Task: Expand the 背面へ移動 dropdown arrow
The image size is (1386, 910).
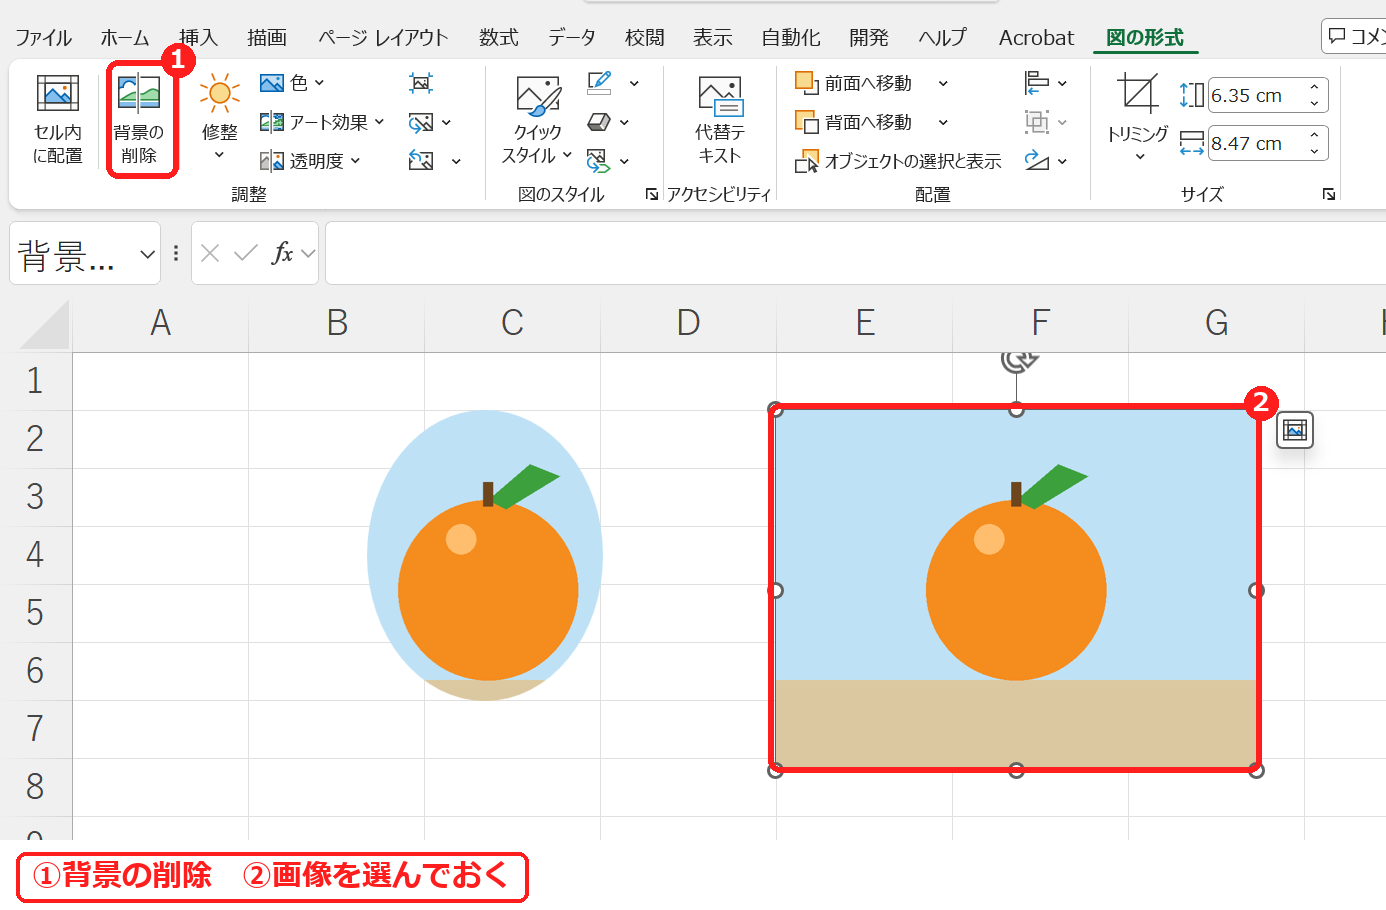Action: click(x=943, y=122)
